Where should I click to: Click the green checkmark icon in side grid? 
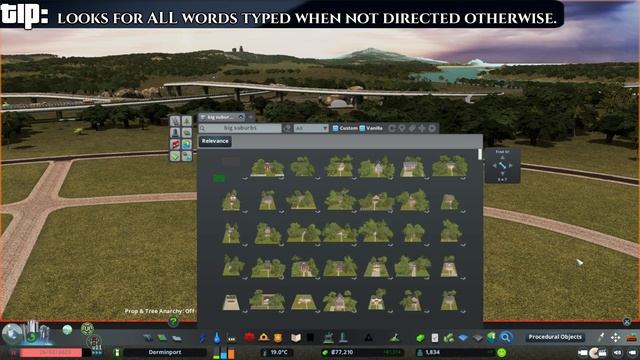175,156
